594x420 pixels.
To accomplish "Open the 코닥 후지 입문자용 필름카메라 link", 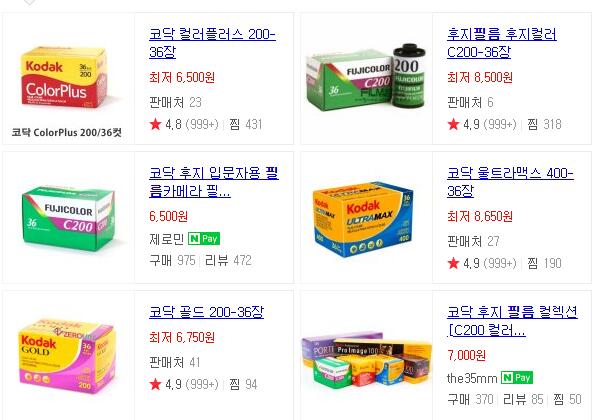I will 214,182.
